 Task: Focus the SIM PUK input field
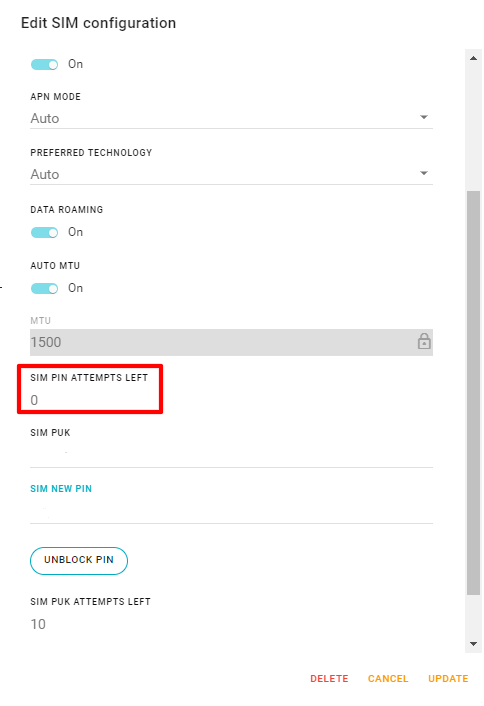coord(231,455)
